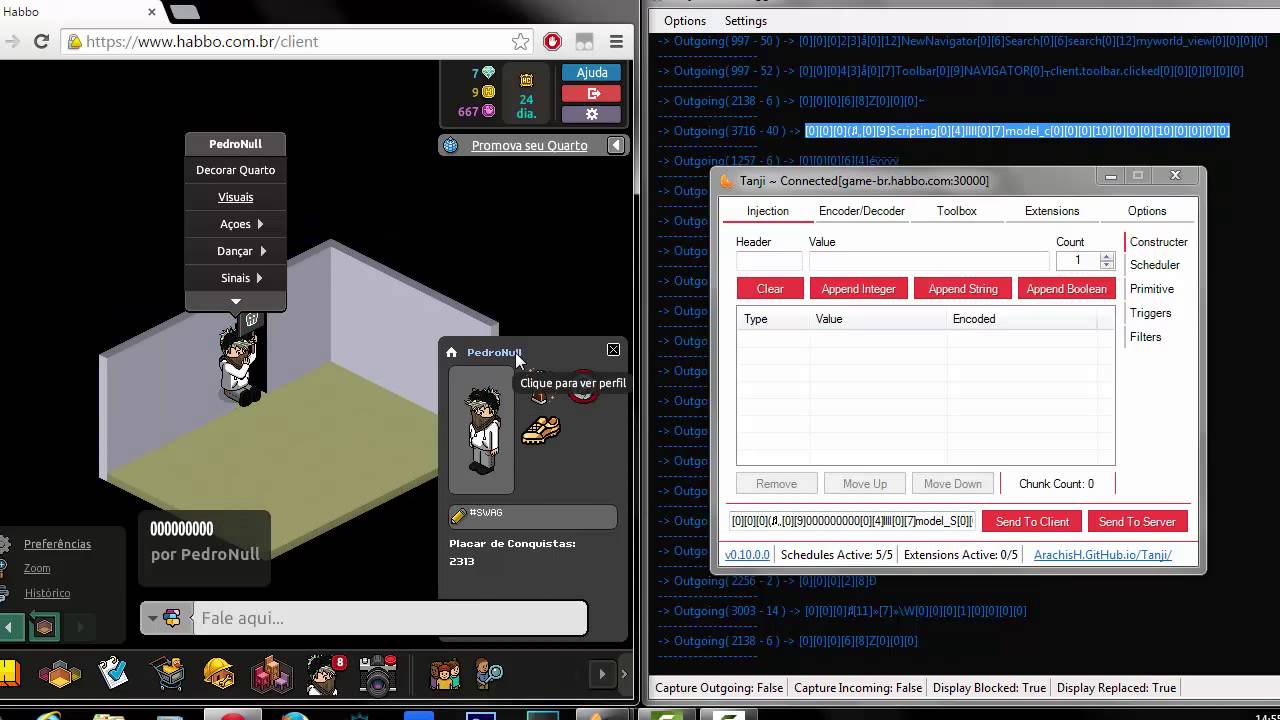The height and width of the screenshot is (720, 1280).
Task: Click the avatar icon with 8 notifications
Action: [x=325, y=675]
